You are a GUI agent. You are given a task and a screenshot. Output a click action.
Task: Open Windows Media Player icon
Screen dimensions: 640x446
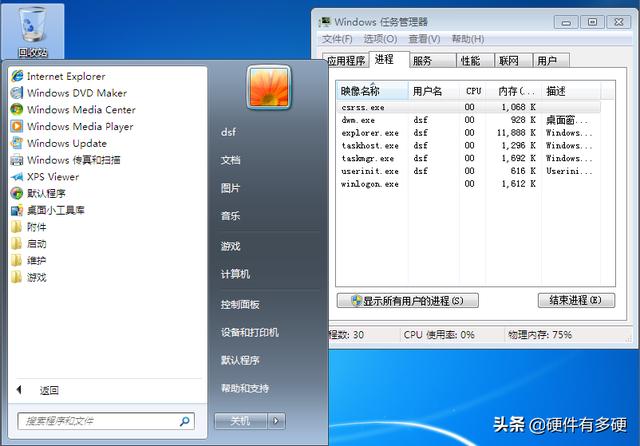(17, 126)
